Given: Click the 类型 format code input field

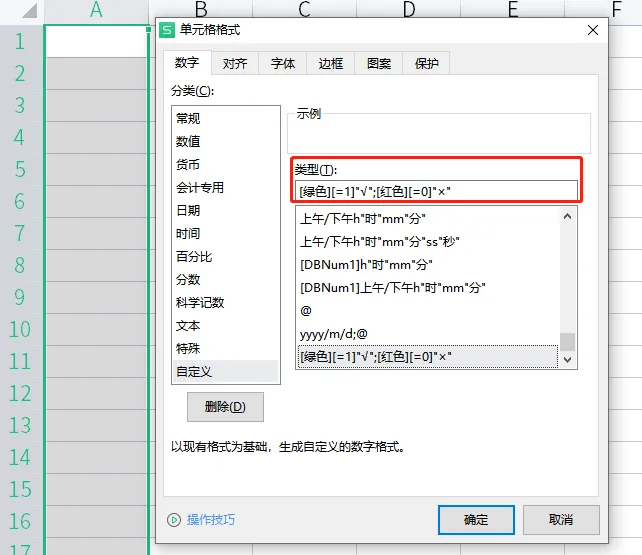Looking at the screenshot, I should [x=436, y=191].
